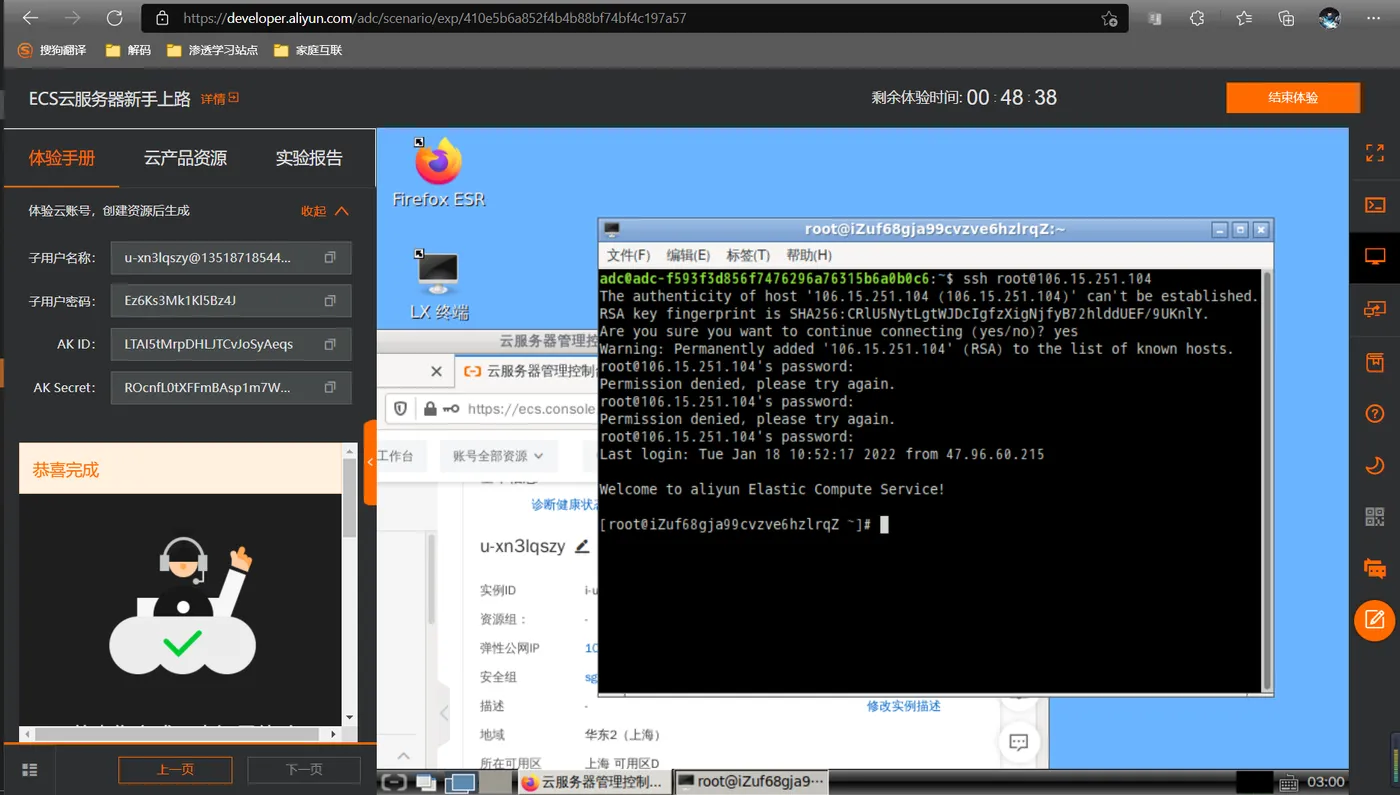1400x795 pixels.
Task: Open LX 终端 desktop shortcut
Action: [x=438, y=285]
